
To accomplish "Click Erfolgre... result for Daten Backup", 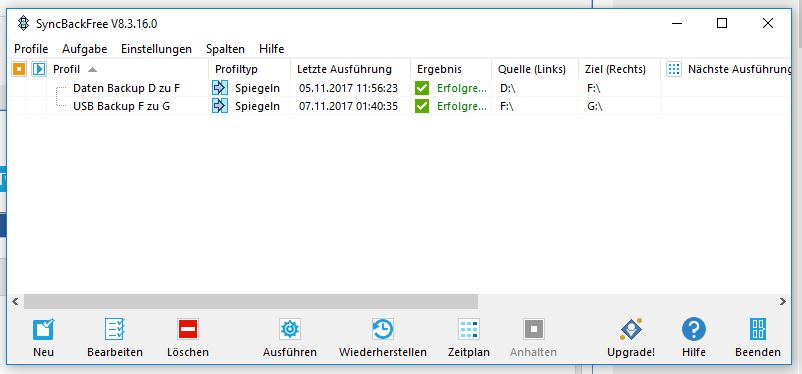I will [x=461, y=88].
